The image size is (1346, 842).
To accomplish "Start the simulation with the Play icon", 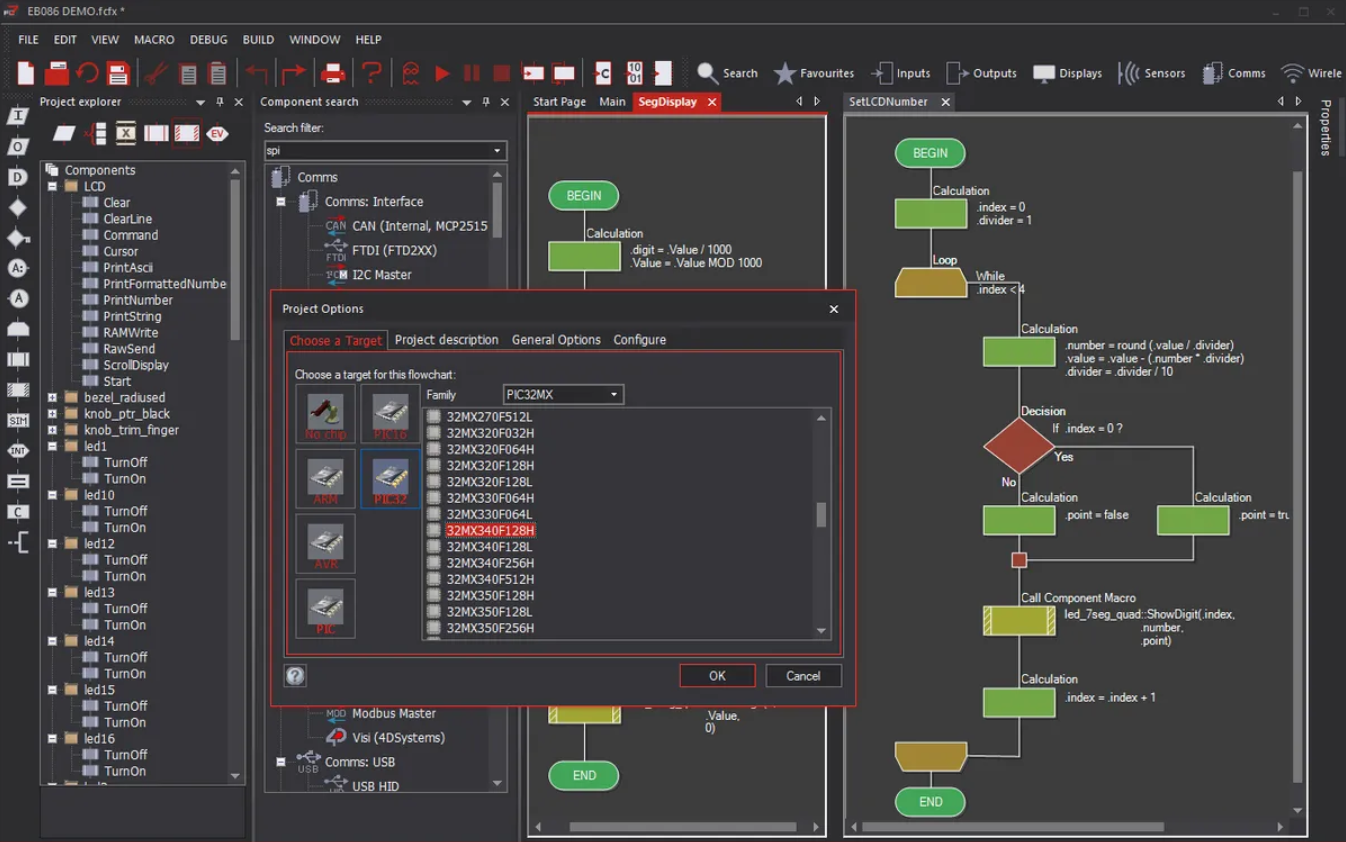I will click(442, 73).
